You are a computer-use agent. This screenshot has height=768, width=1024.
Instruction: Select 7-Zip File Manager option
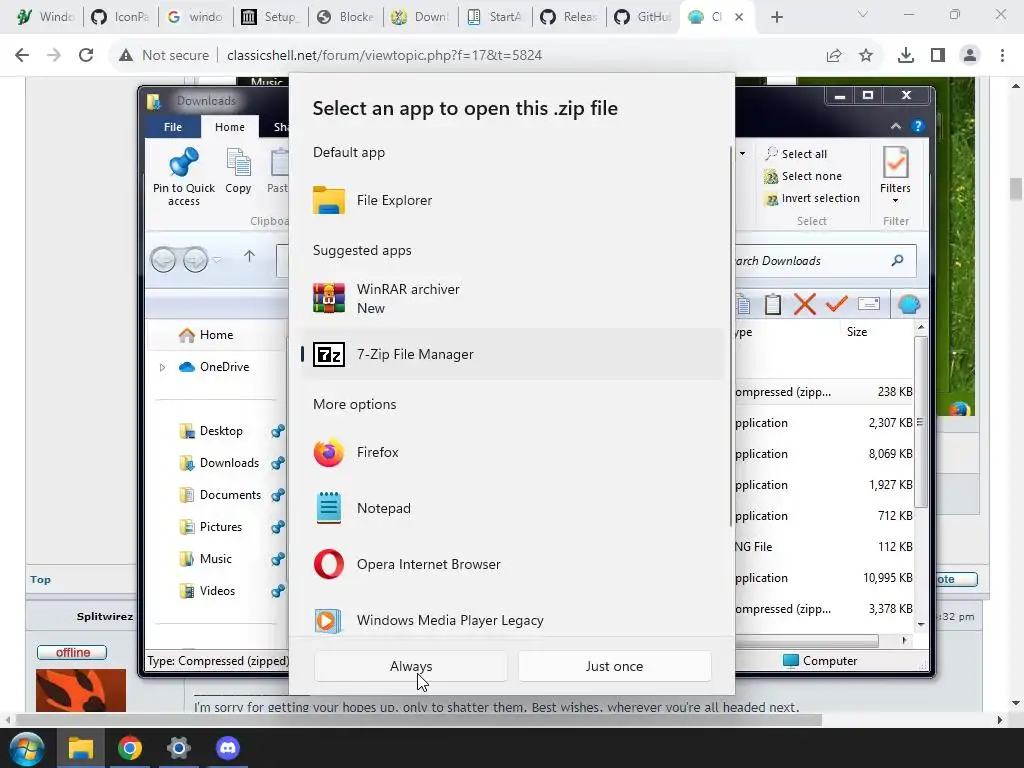click(x=511, y=354)
